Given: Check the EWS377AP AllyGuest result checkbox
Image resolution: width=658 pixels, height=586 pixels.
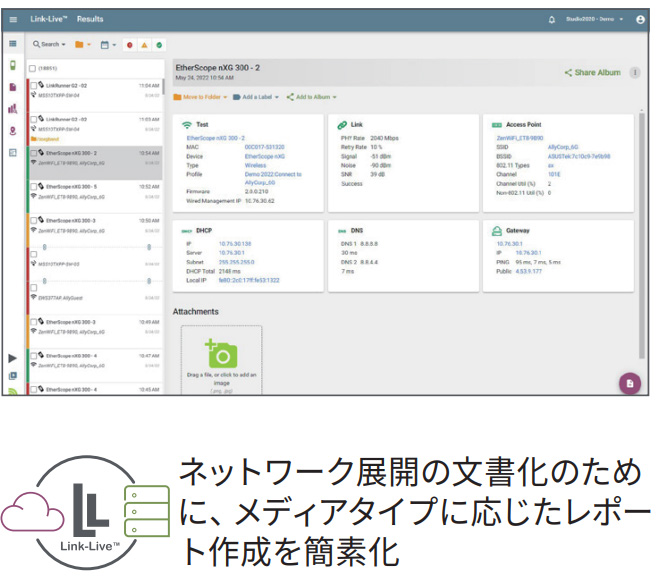Looking at the screenshot, I should [34, 288].
